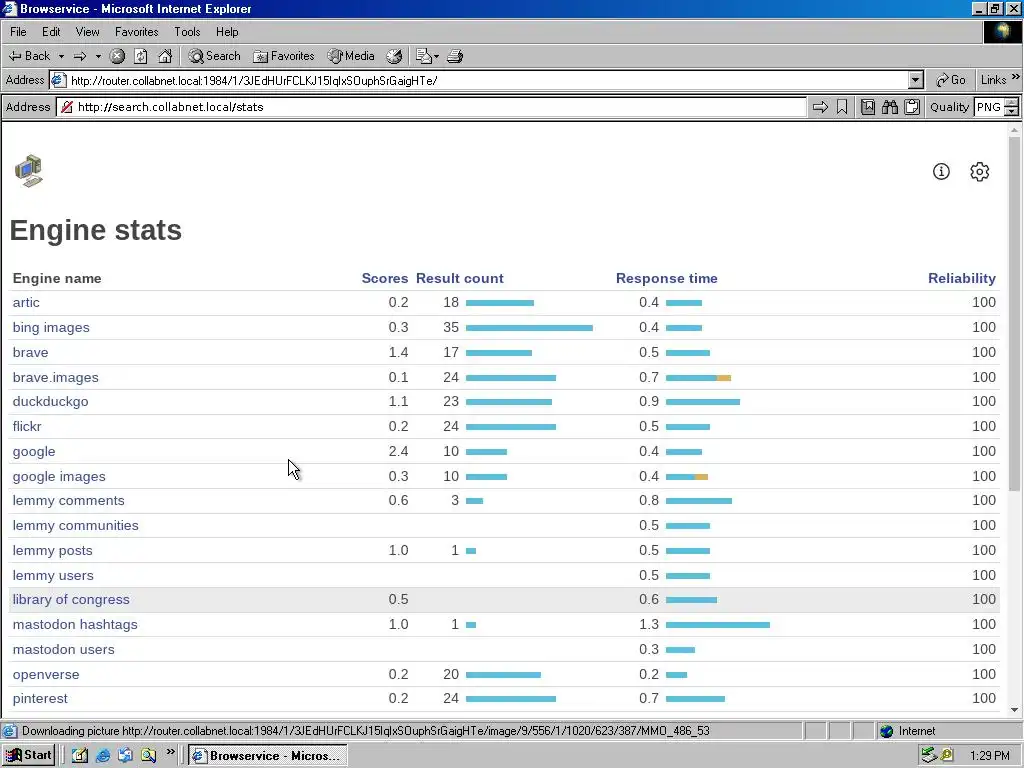Image resolution: width=1024 pixels, height=768 pixels.
Task: Open the View menu
Action: 87,32
